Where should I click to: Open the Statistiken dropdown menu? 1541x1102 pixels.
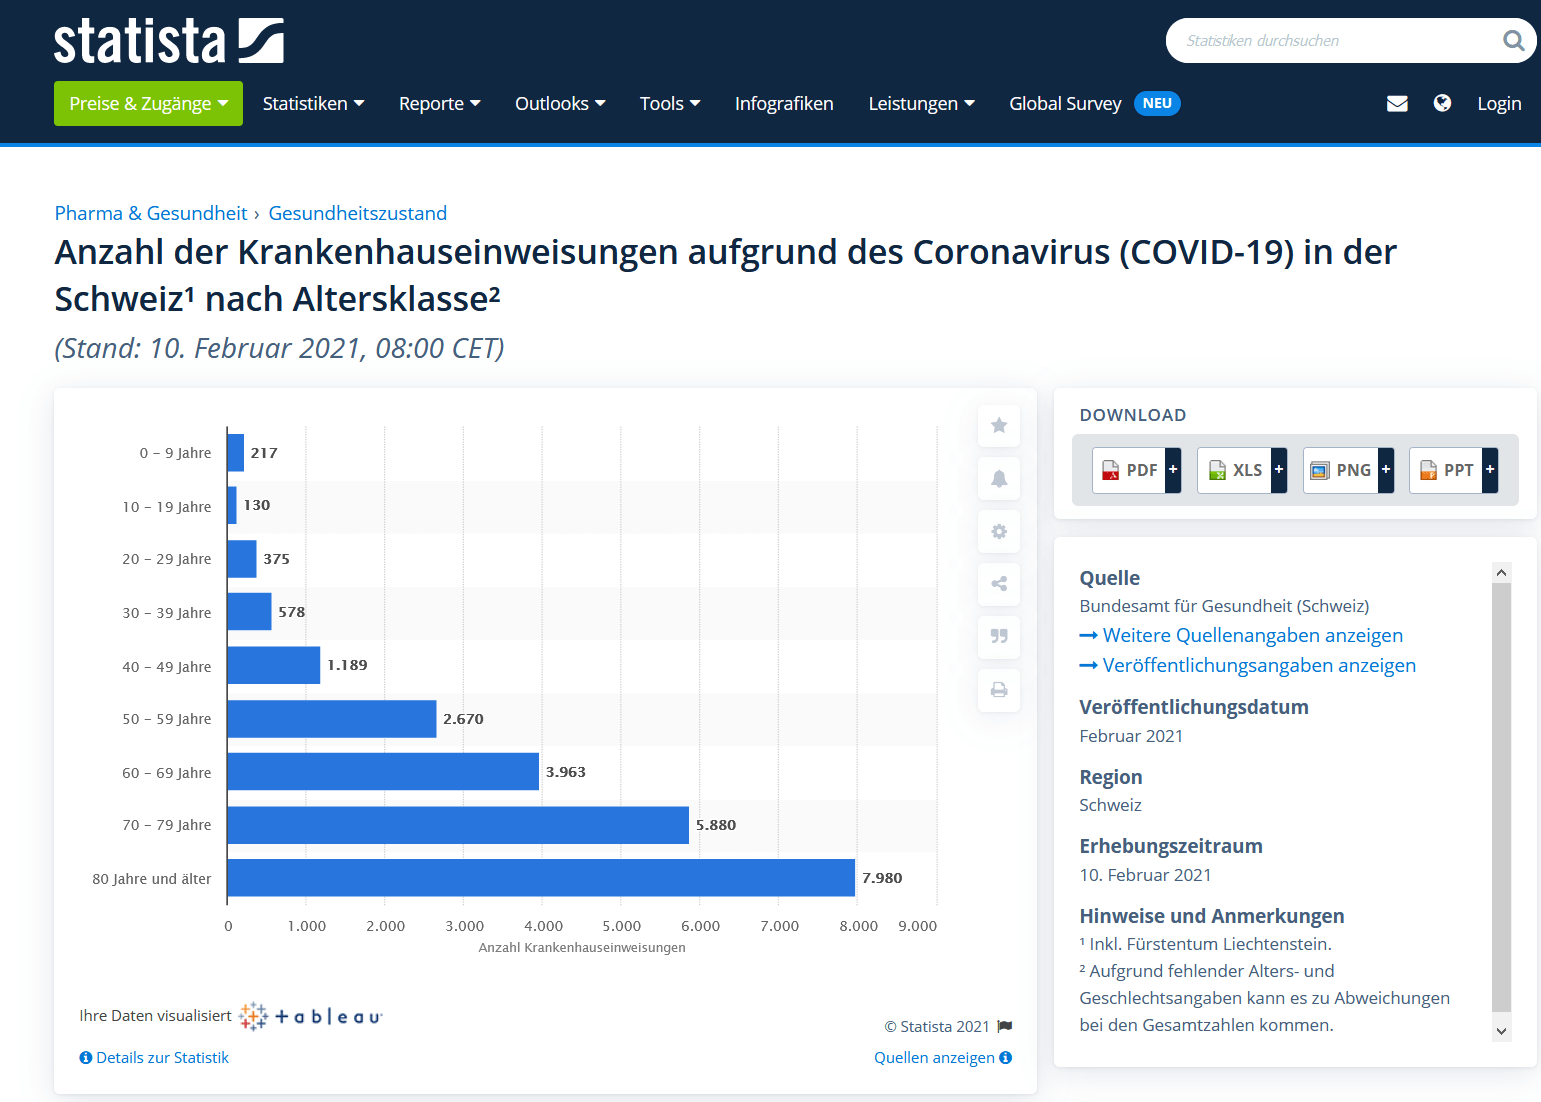click(x=313, y=103)
